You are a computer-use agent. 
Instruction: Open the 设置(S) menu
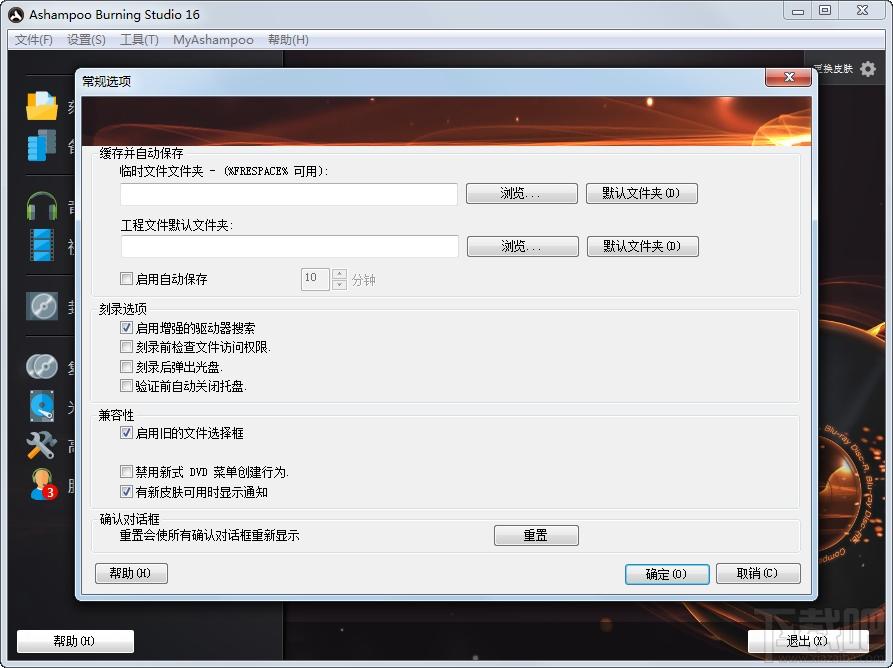[86, 40]
